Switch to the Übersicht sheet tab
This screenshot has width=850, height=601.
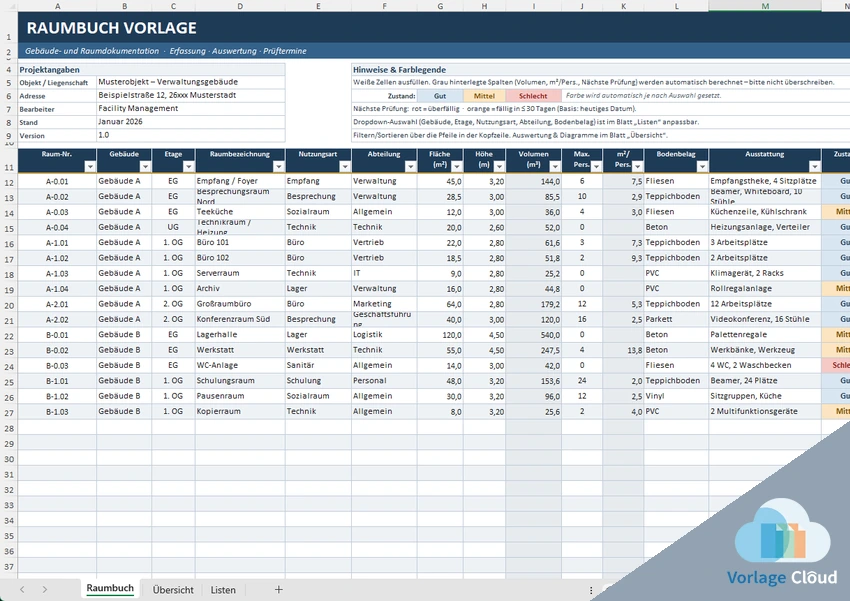coord(173,590)
